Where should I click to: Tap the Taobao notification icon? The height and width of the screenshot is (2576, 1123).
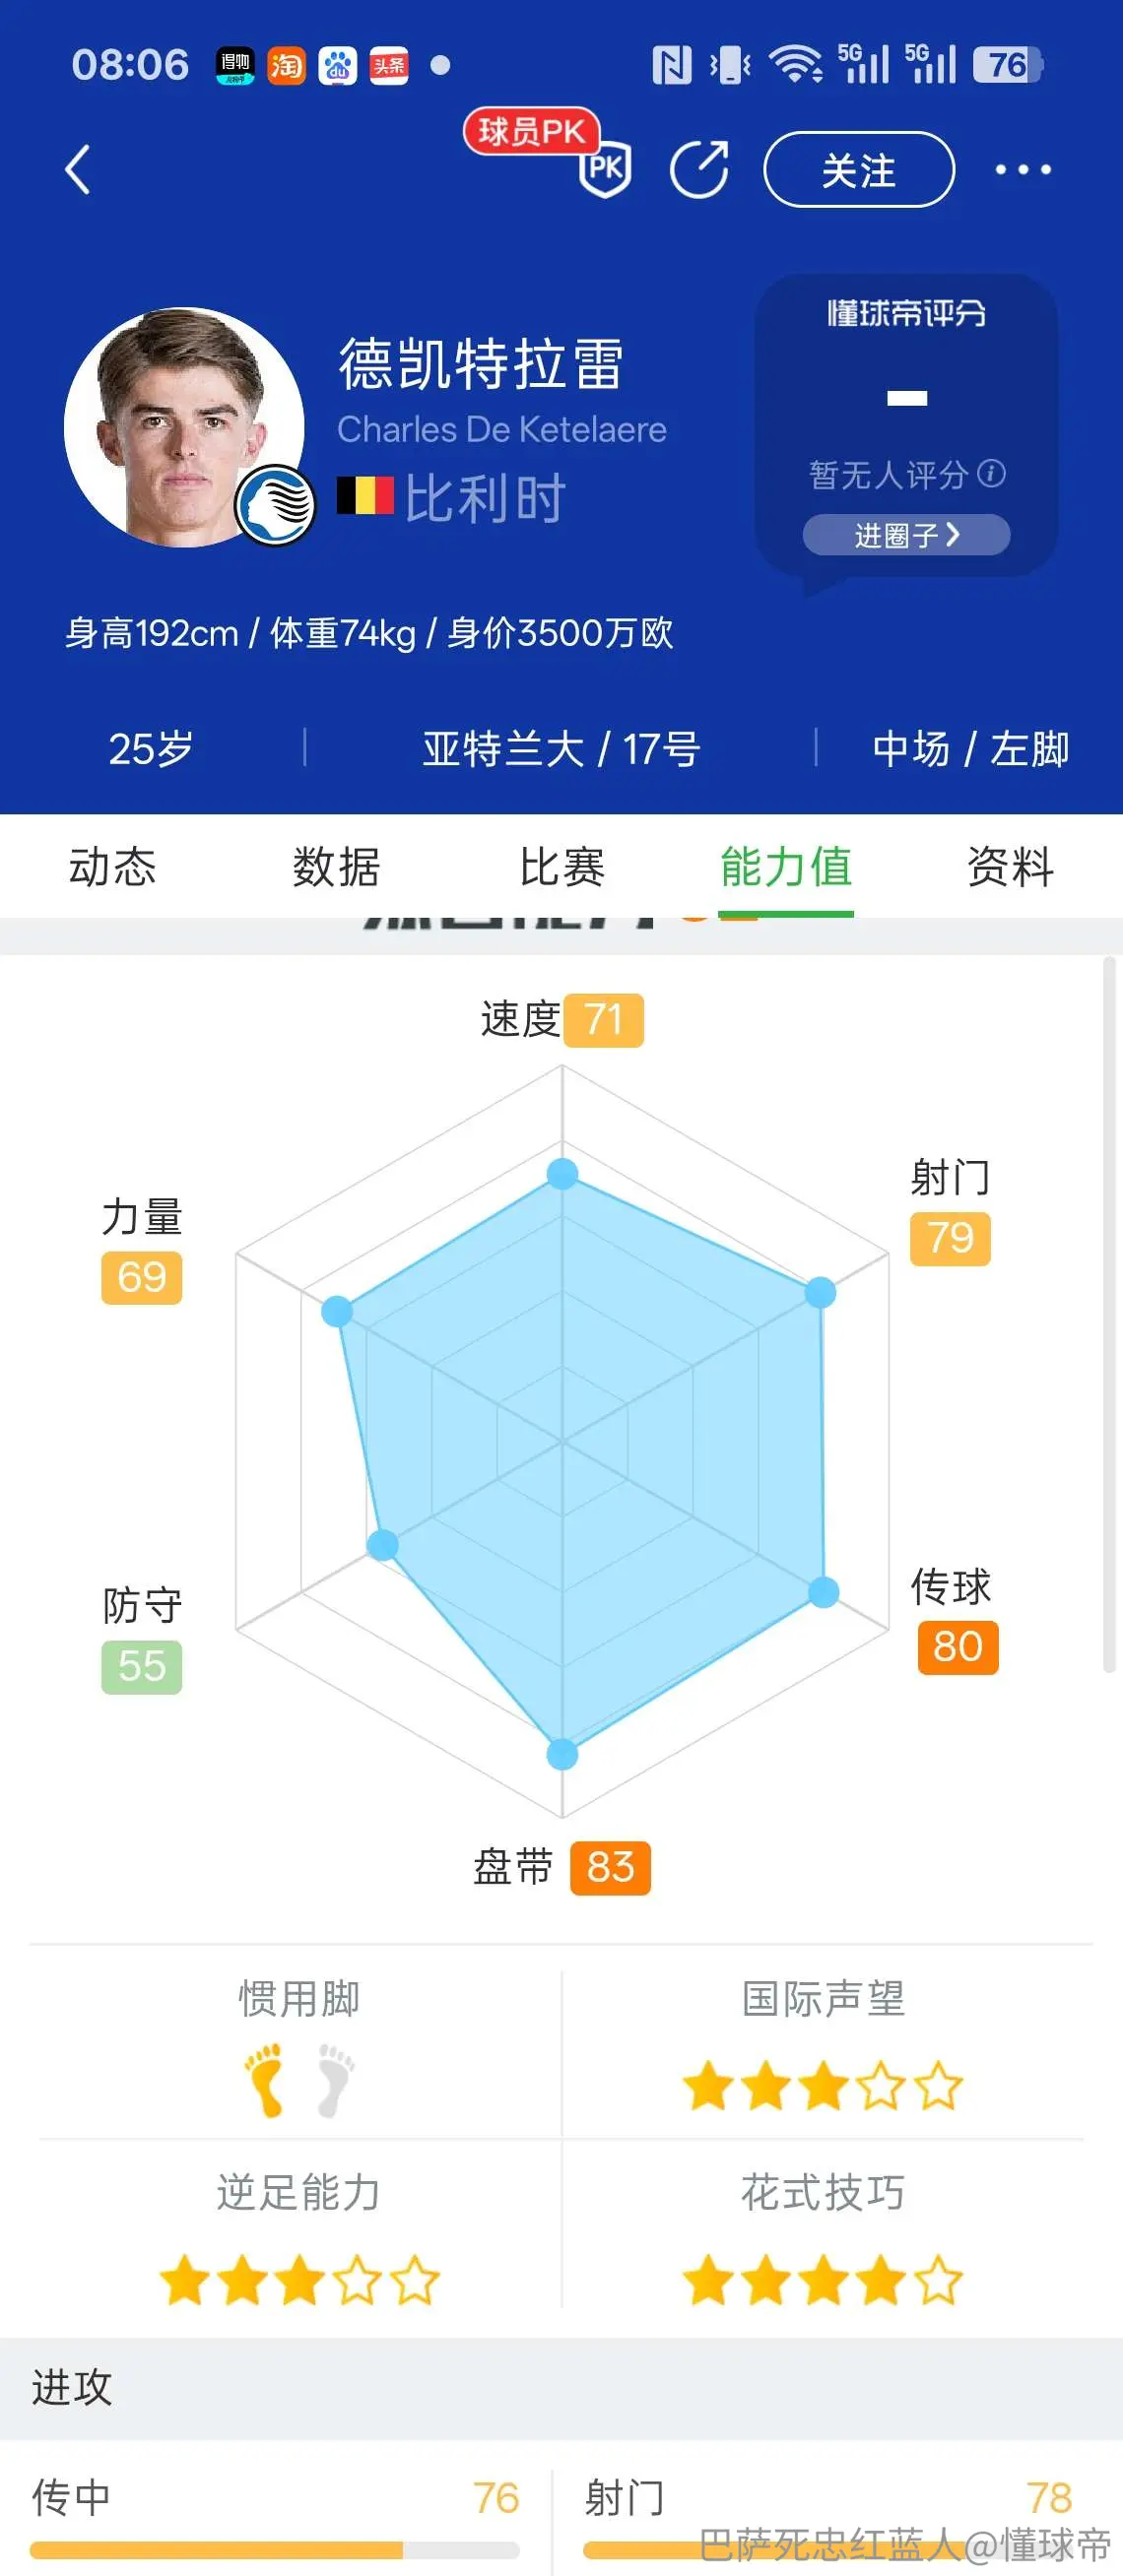click(x=286, y=66)
